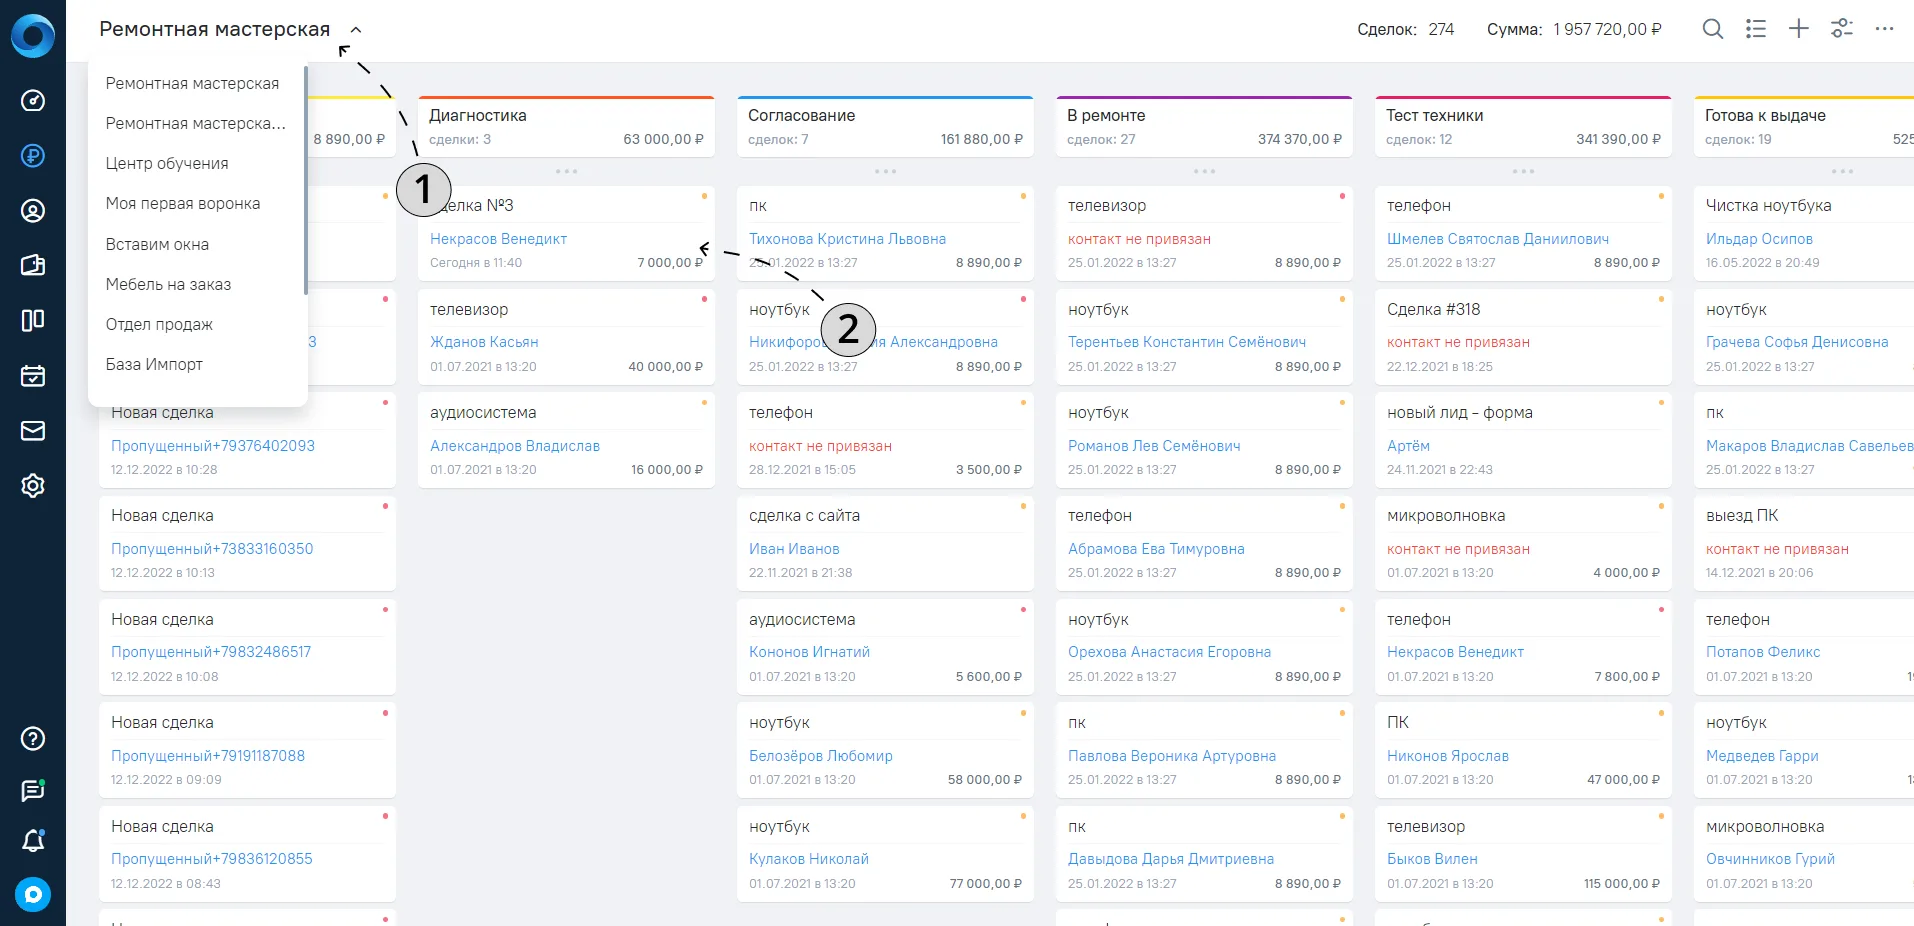Image resolution: width=1914 pixels, height=926 pixels.
Task: Open deals section ruble icon in sidebar
Action: (x=33, y=155)
